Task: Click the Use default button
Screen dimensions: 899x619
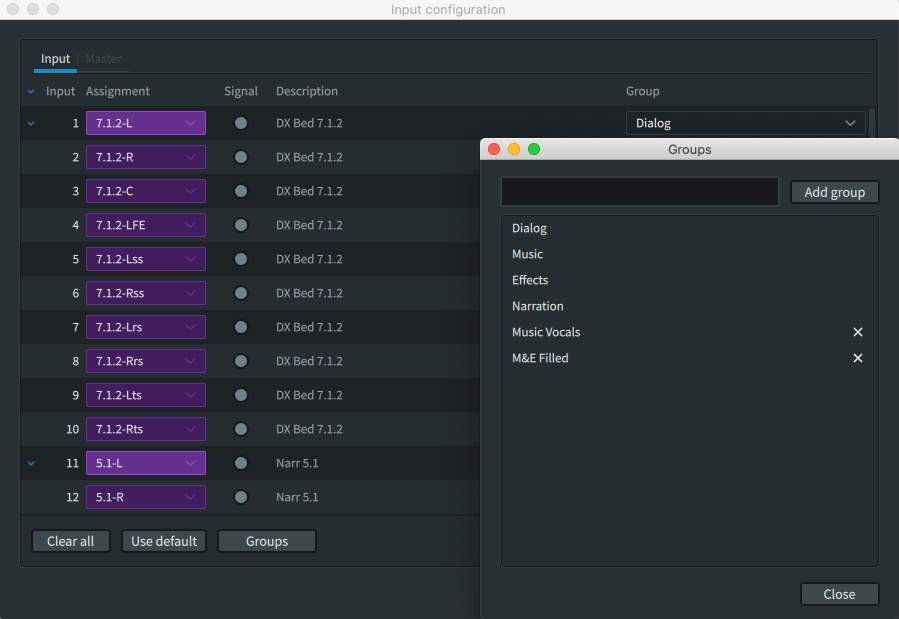Action: [165, 541]
